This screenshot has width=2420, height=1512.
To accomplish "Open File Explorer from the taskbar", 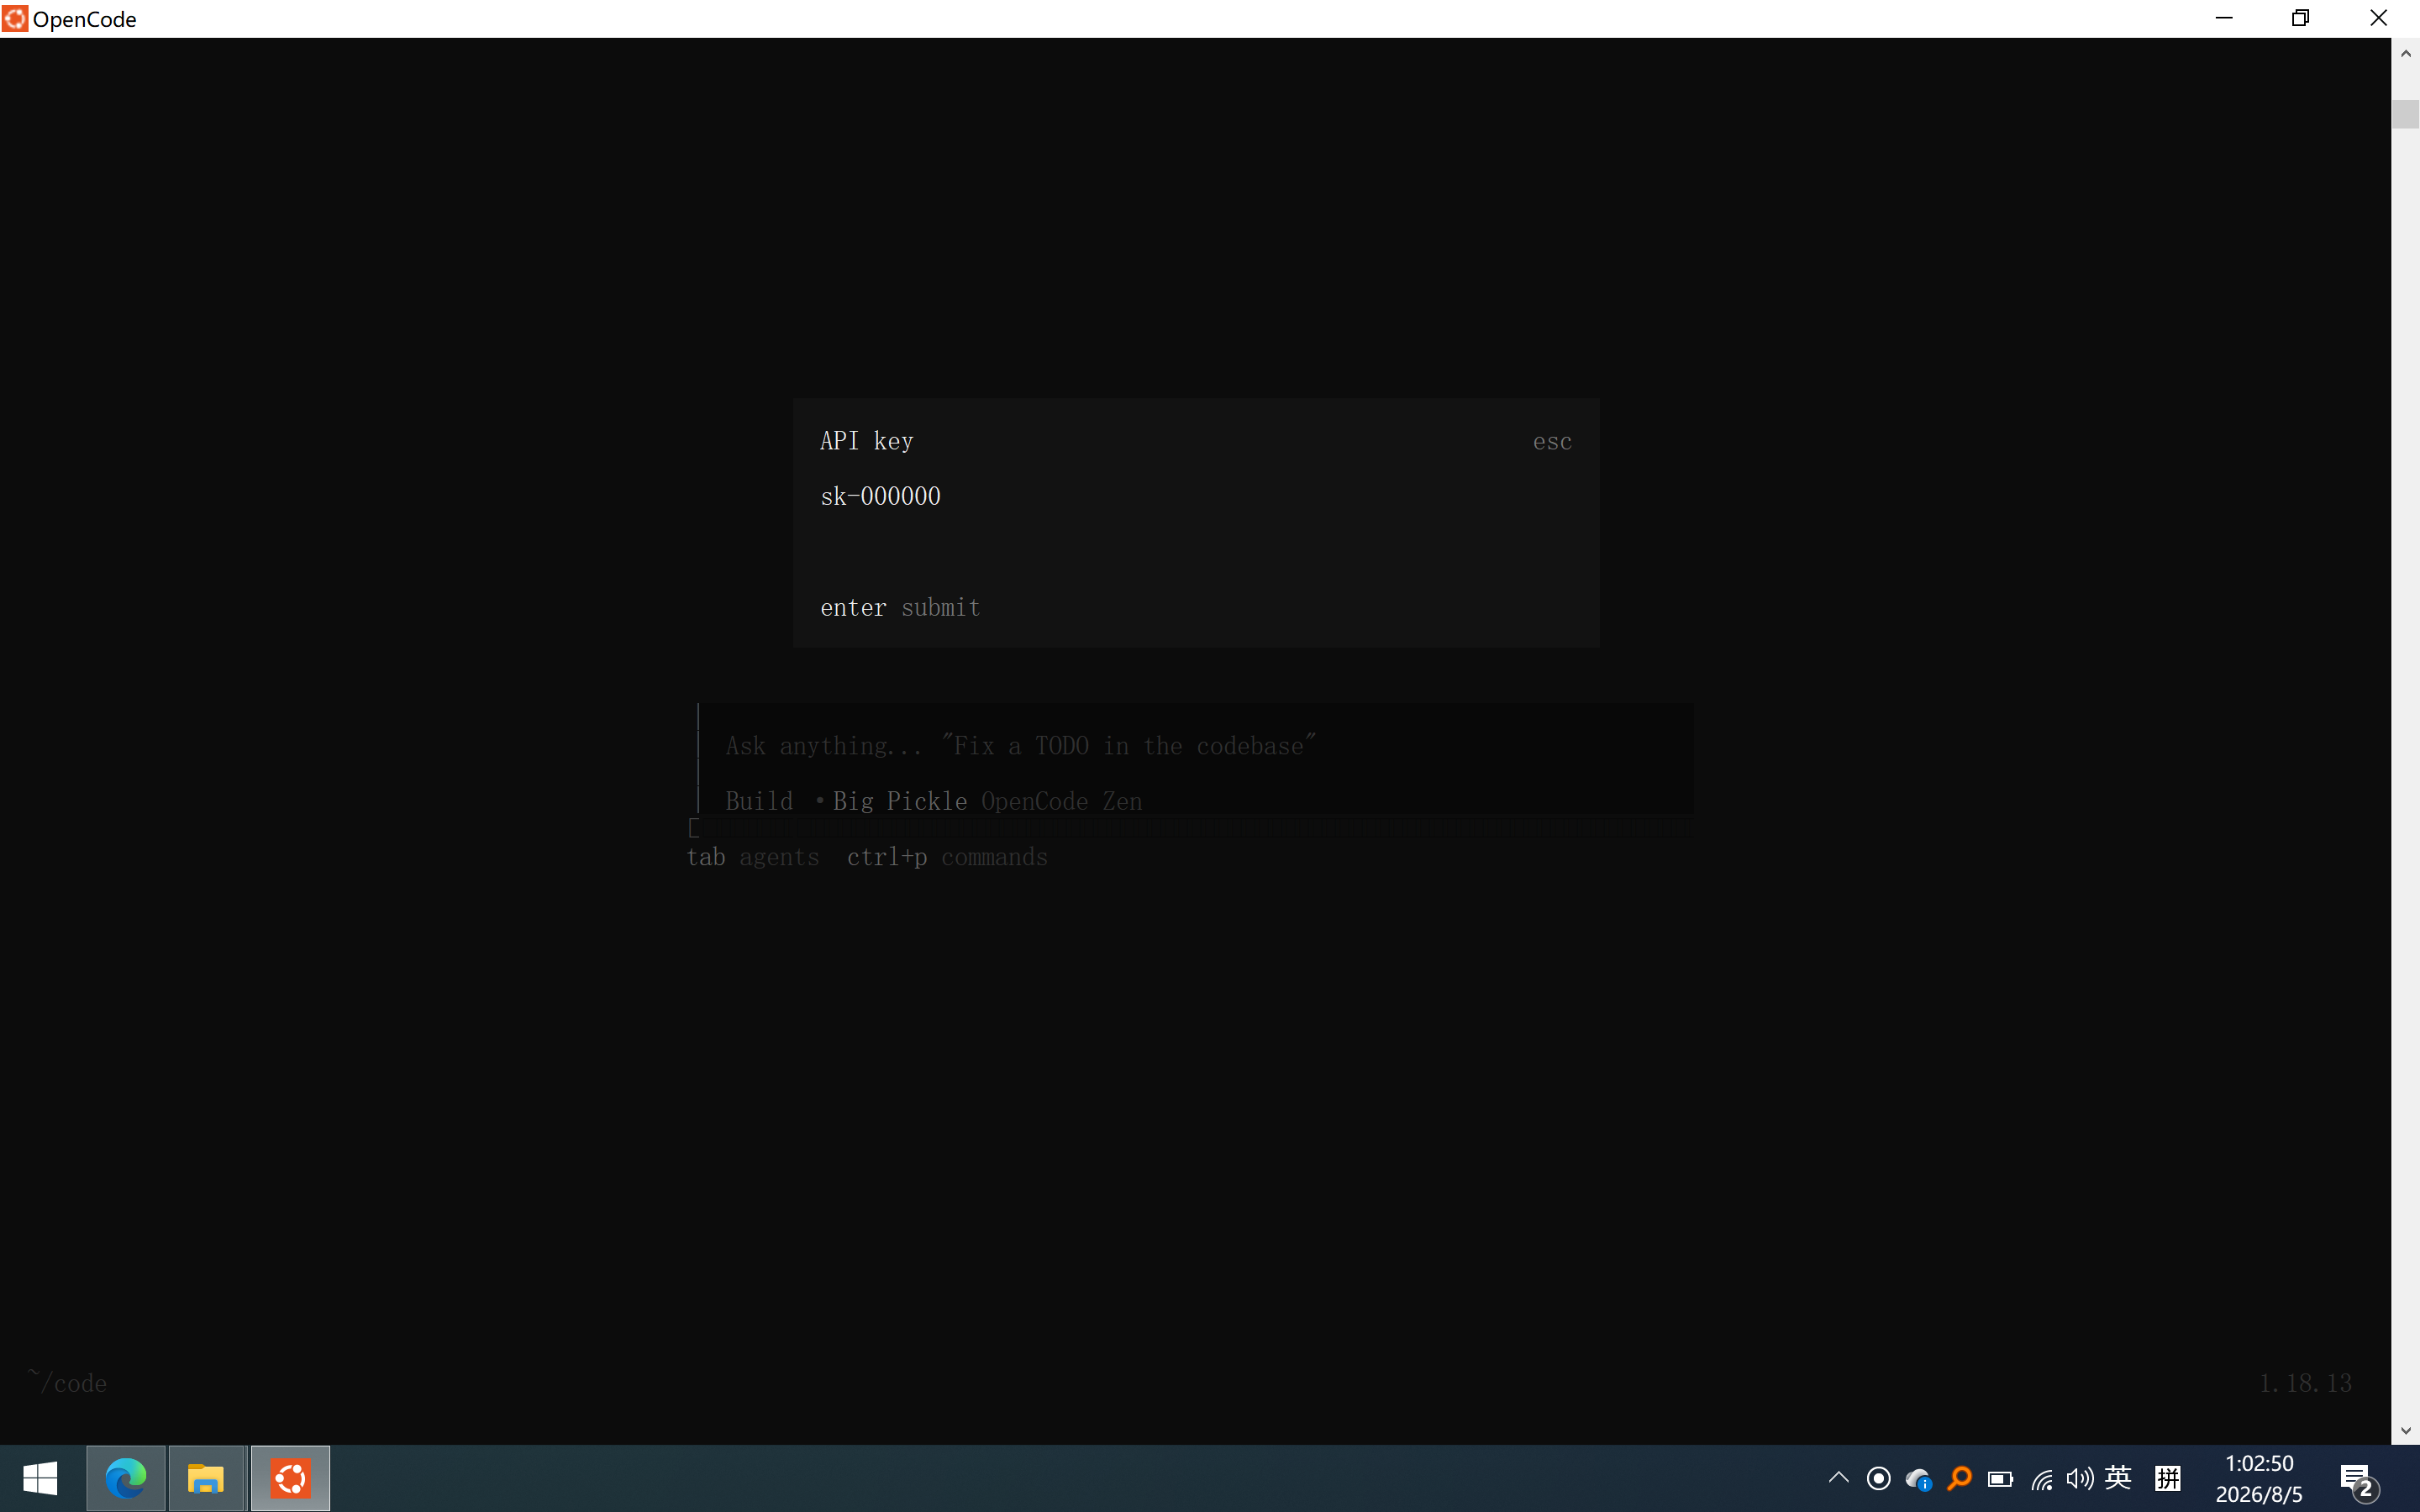I will coord(206,1478).
